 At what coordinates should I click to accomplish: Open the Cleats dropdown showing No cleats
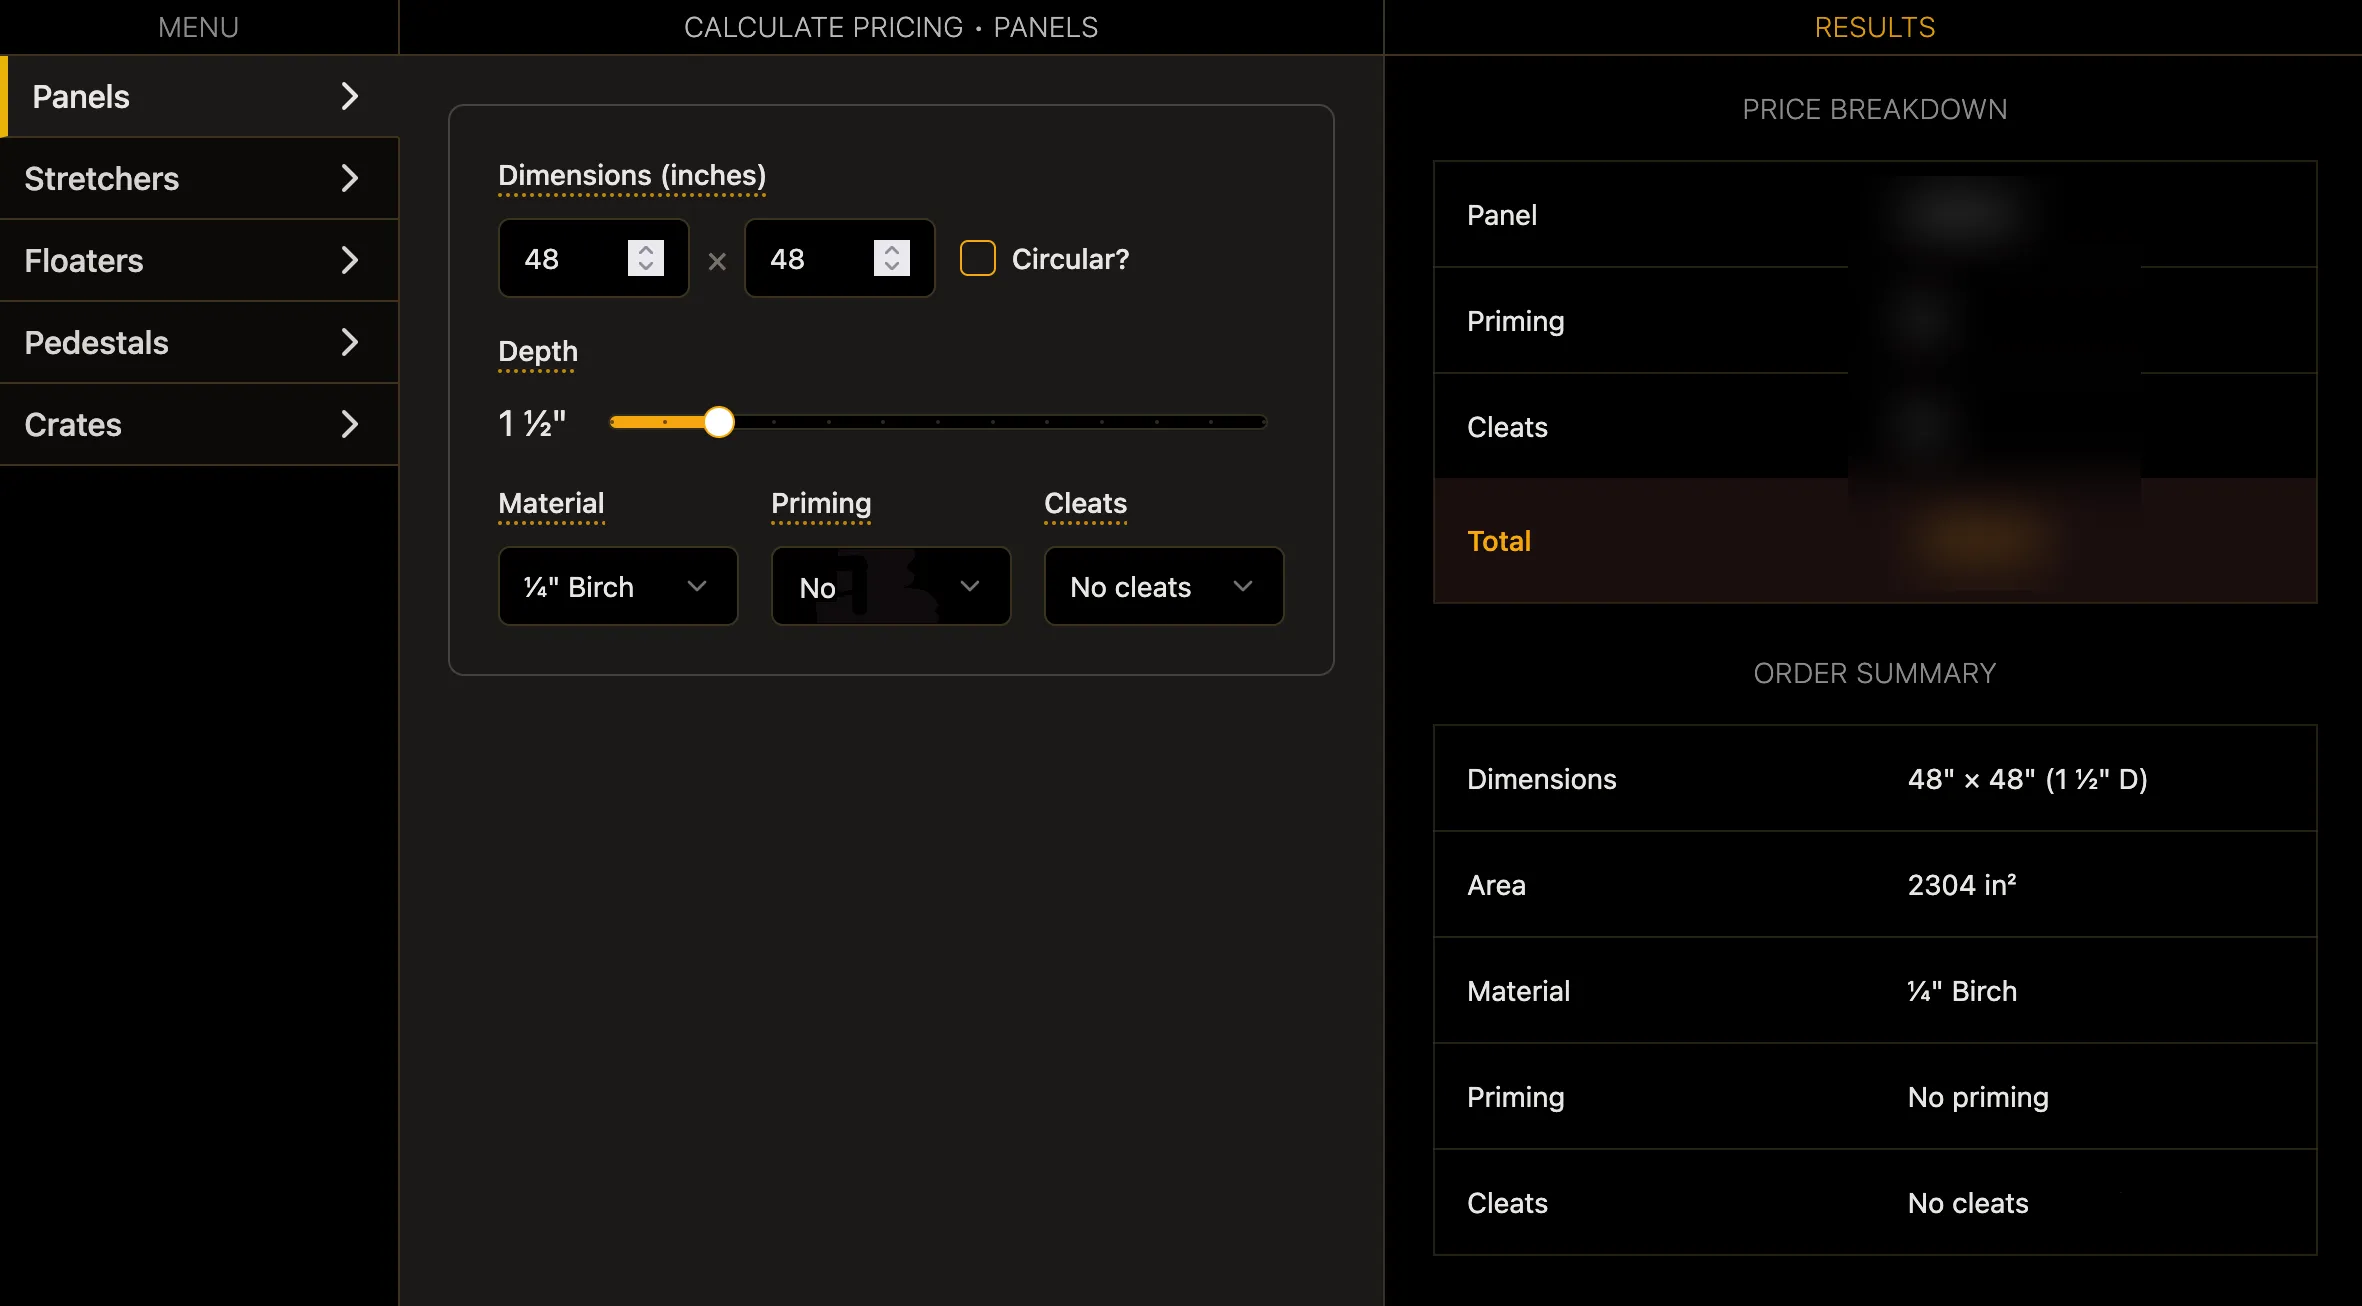1164,586
